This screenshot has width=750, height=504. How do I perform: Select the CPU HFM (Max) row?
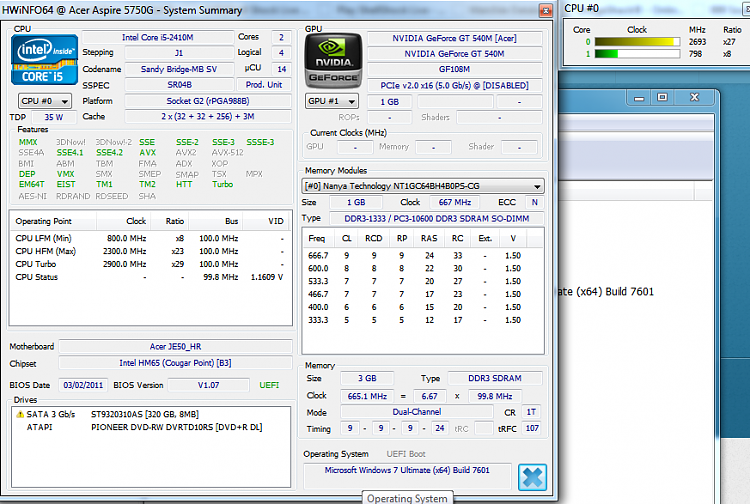150,251
